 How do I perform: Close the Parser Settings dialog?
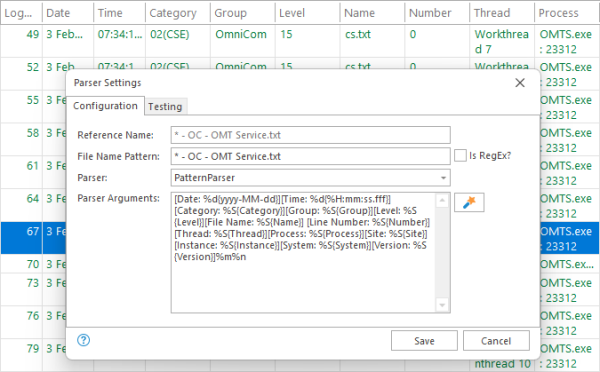click(520, 83)
